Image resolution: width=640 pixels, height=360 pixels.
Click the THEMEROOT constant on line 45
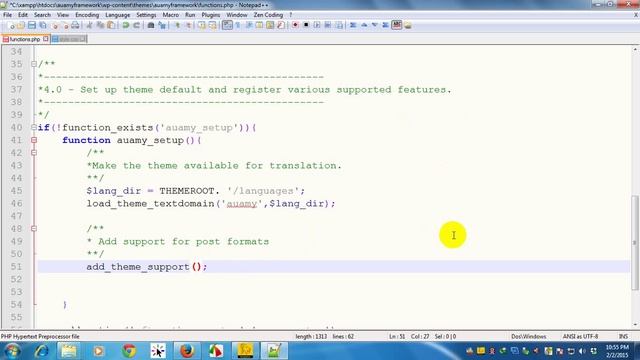187,191
